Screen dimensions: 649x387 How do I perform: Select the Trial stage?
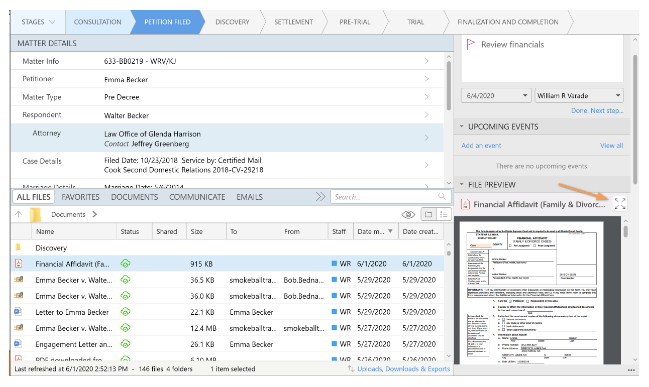pyautogui.click(x=415, y=22)
